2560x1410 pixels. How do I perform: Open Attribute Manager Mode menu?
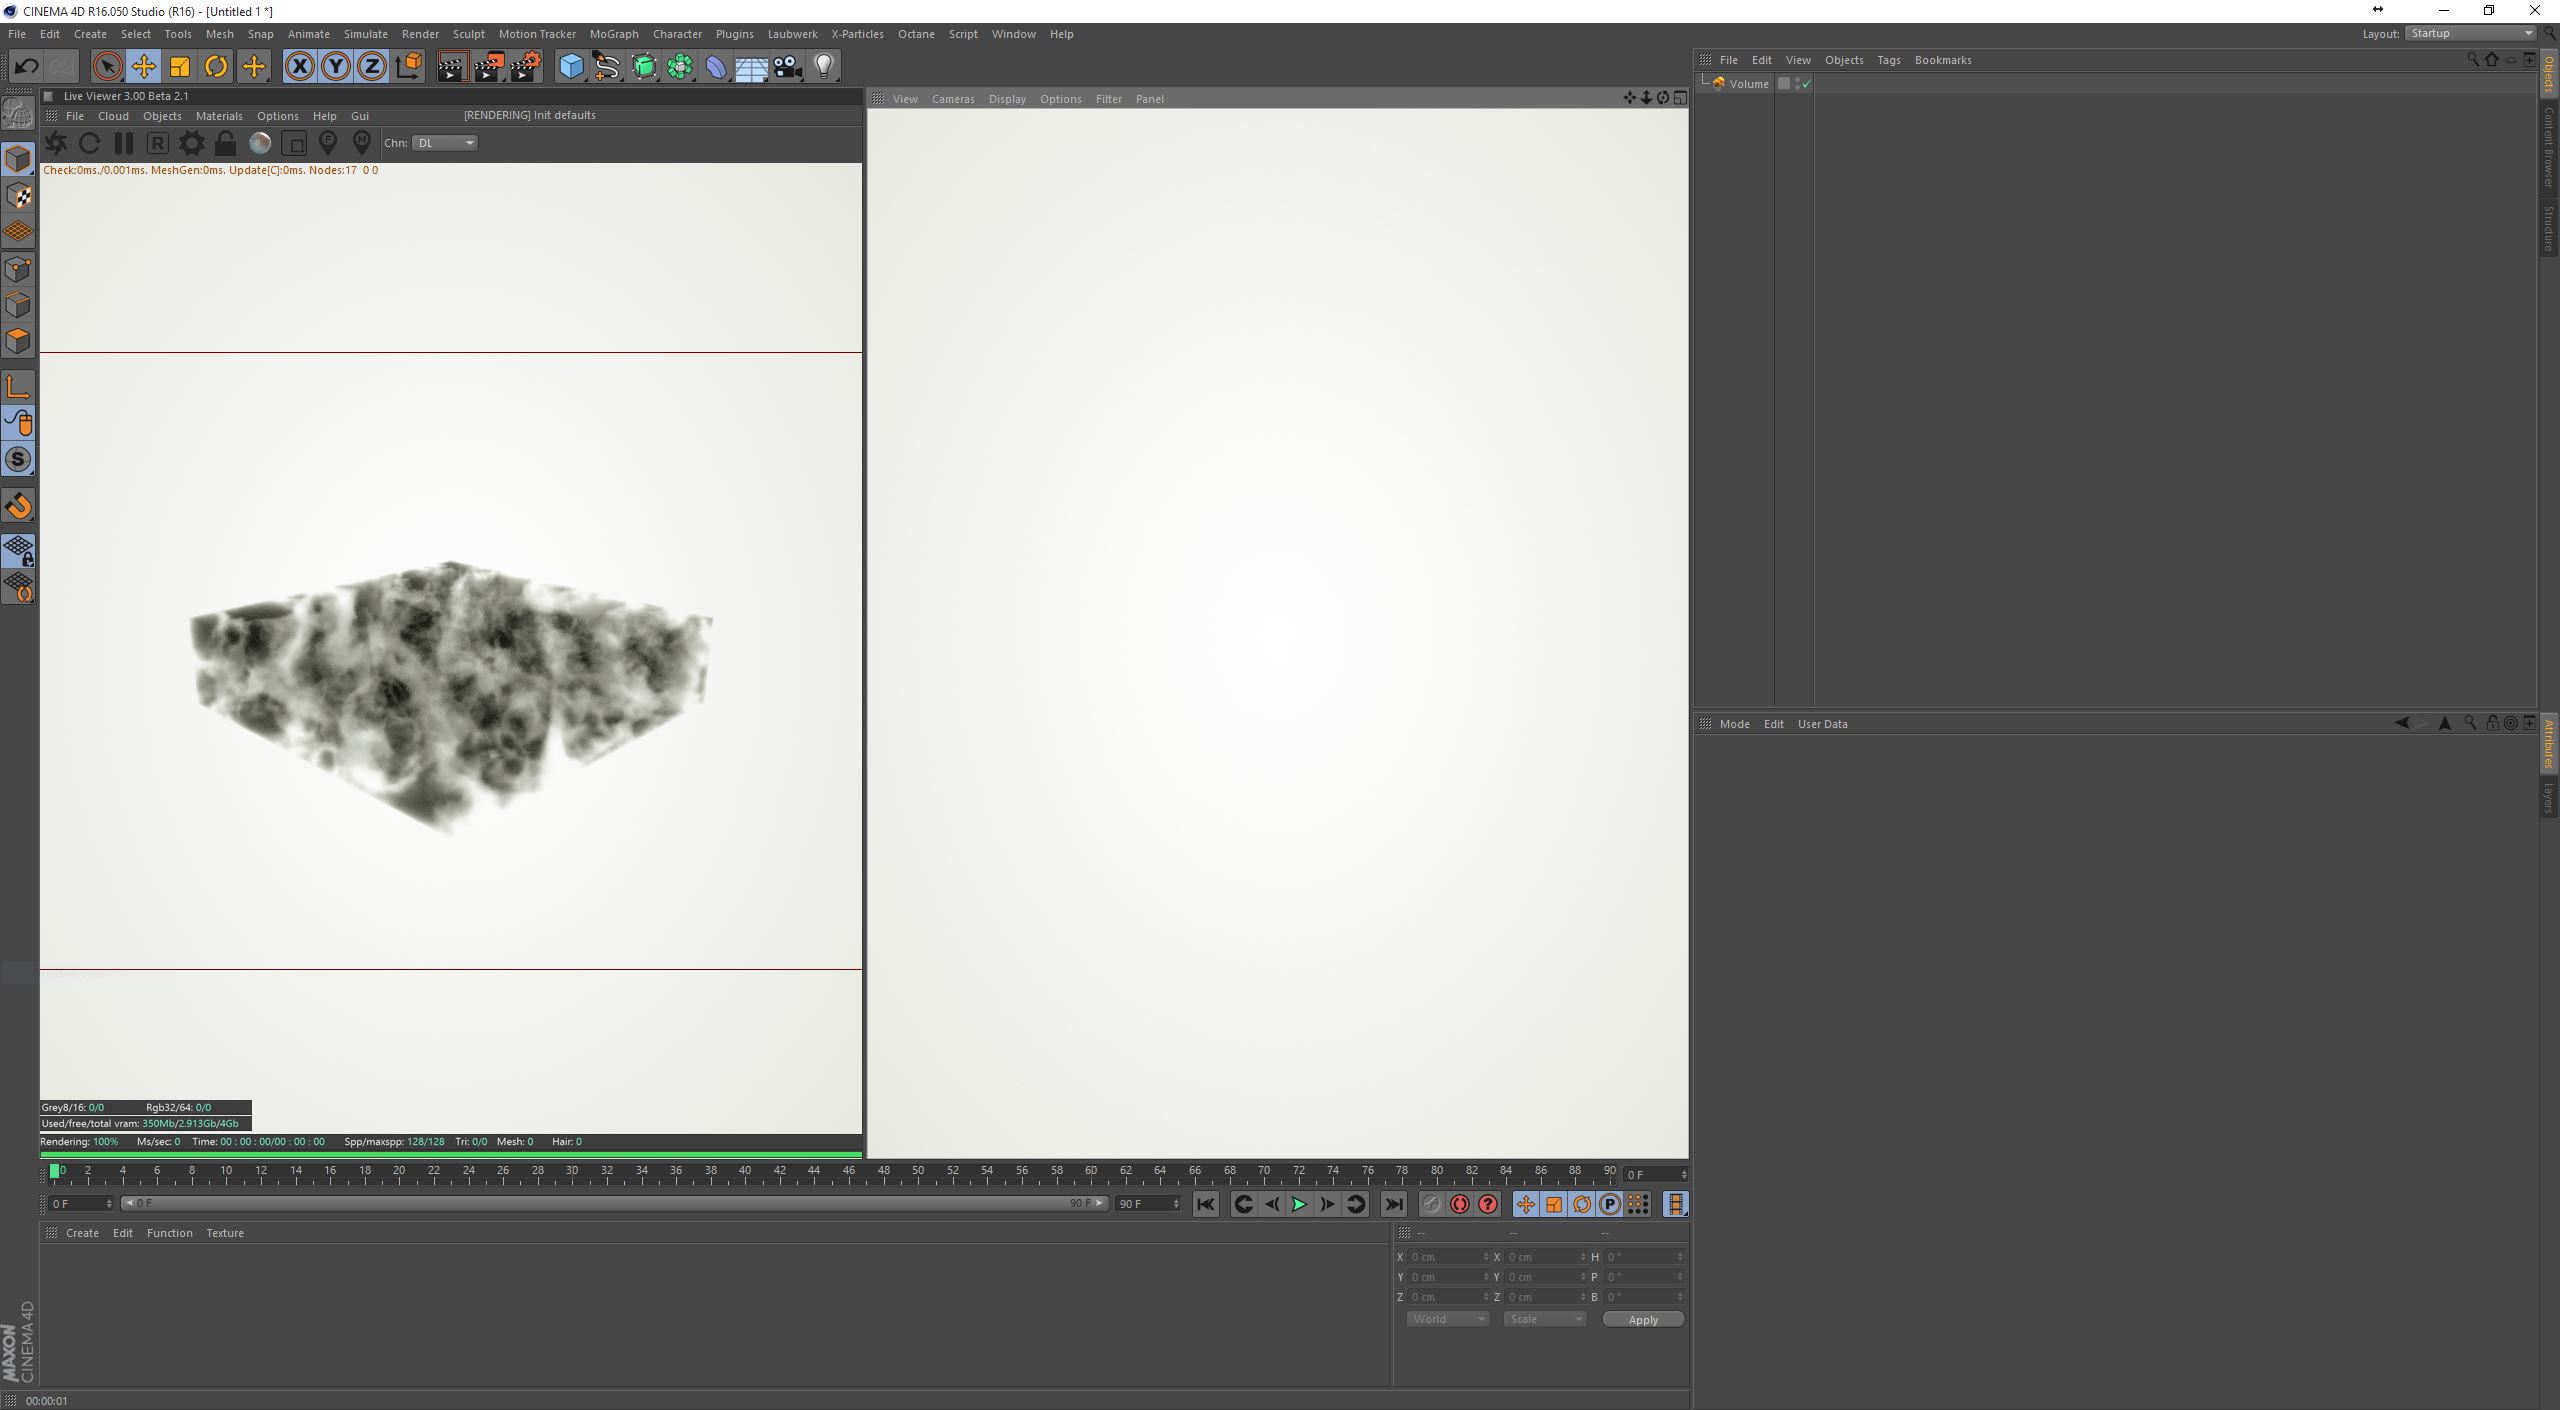pyautogui.click(x=1734, y=724)
